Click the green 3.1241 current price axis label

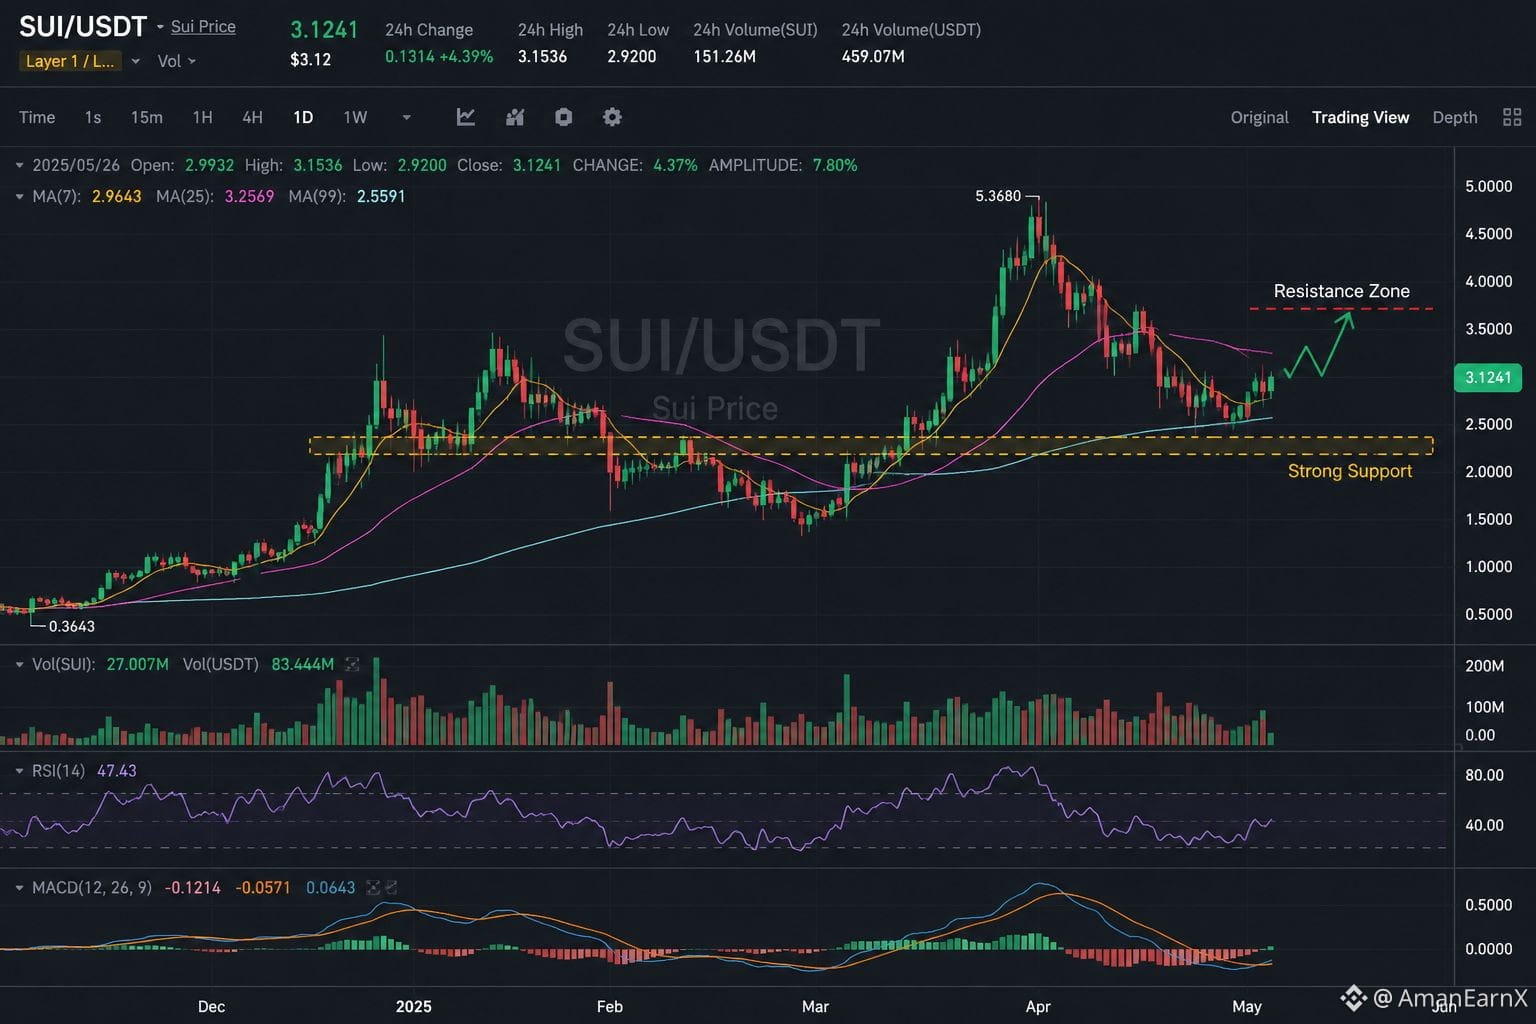(1488, 377)
